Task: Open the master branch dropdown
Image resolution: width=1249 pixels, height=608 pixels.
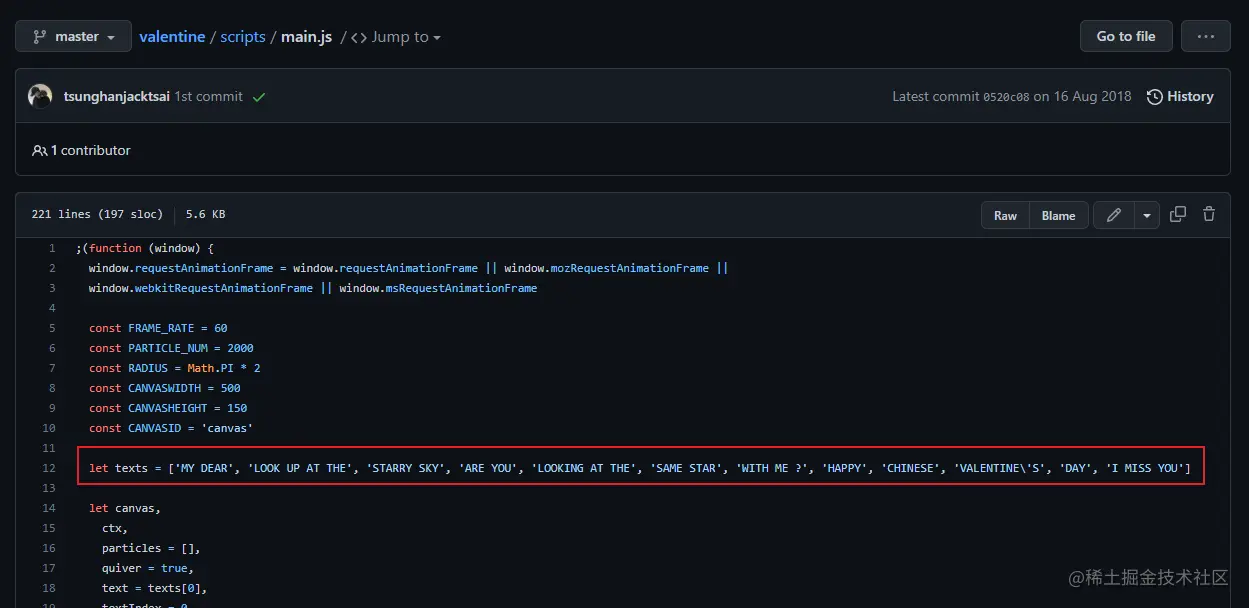Action: (x=73, y=36)
